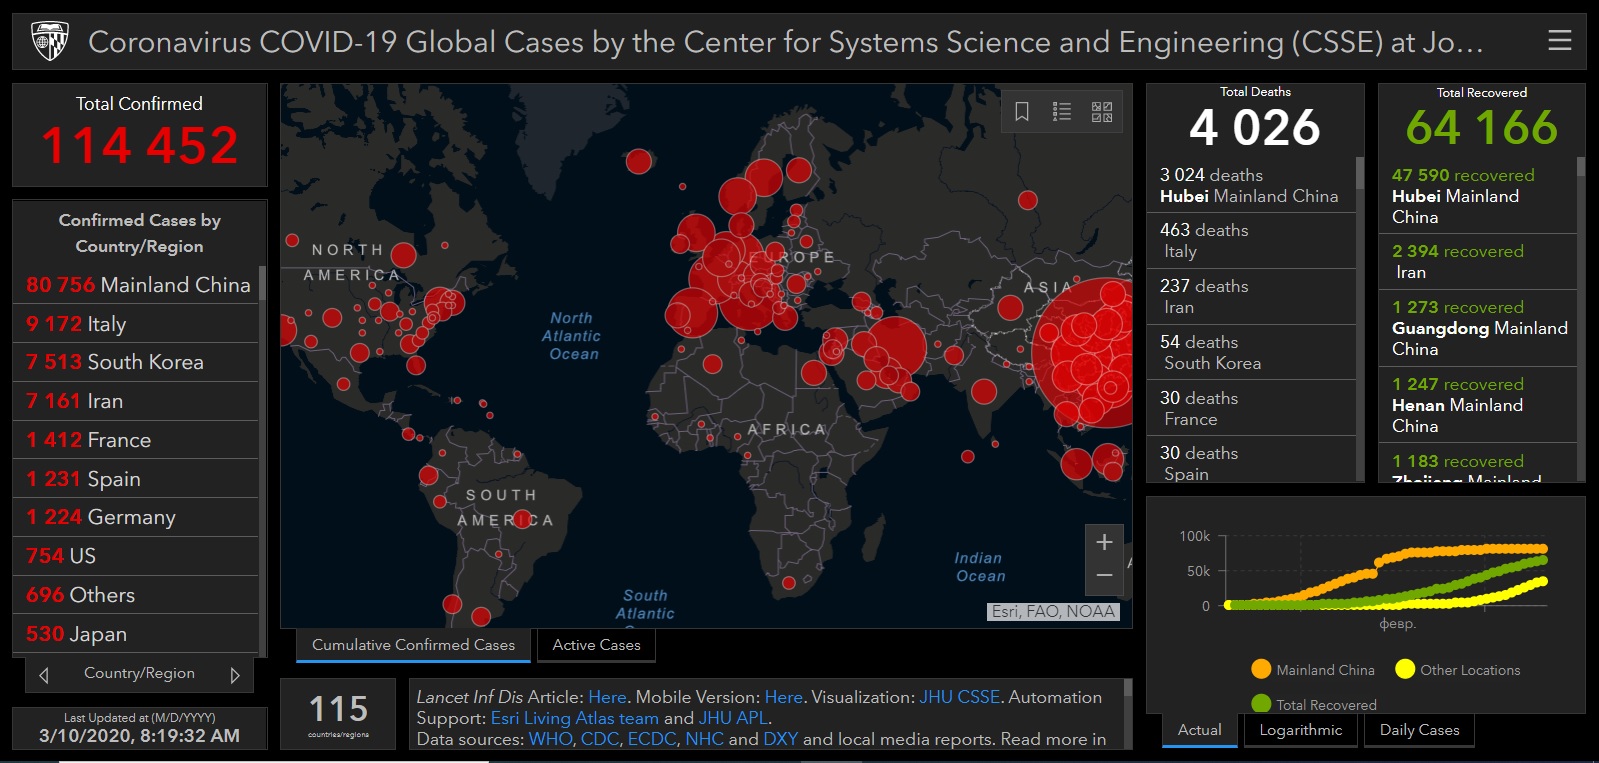The width and height of the screenshot is (1599, 763).
Task: Open the map legend list icon
Action: pyautogui.click(x=1062, y=111)
